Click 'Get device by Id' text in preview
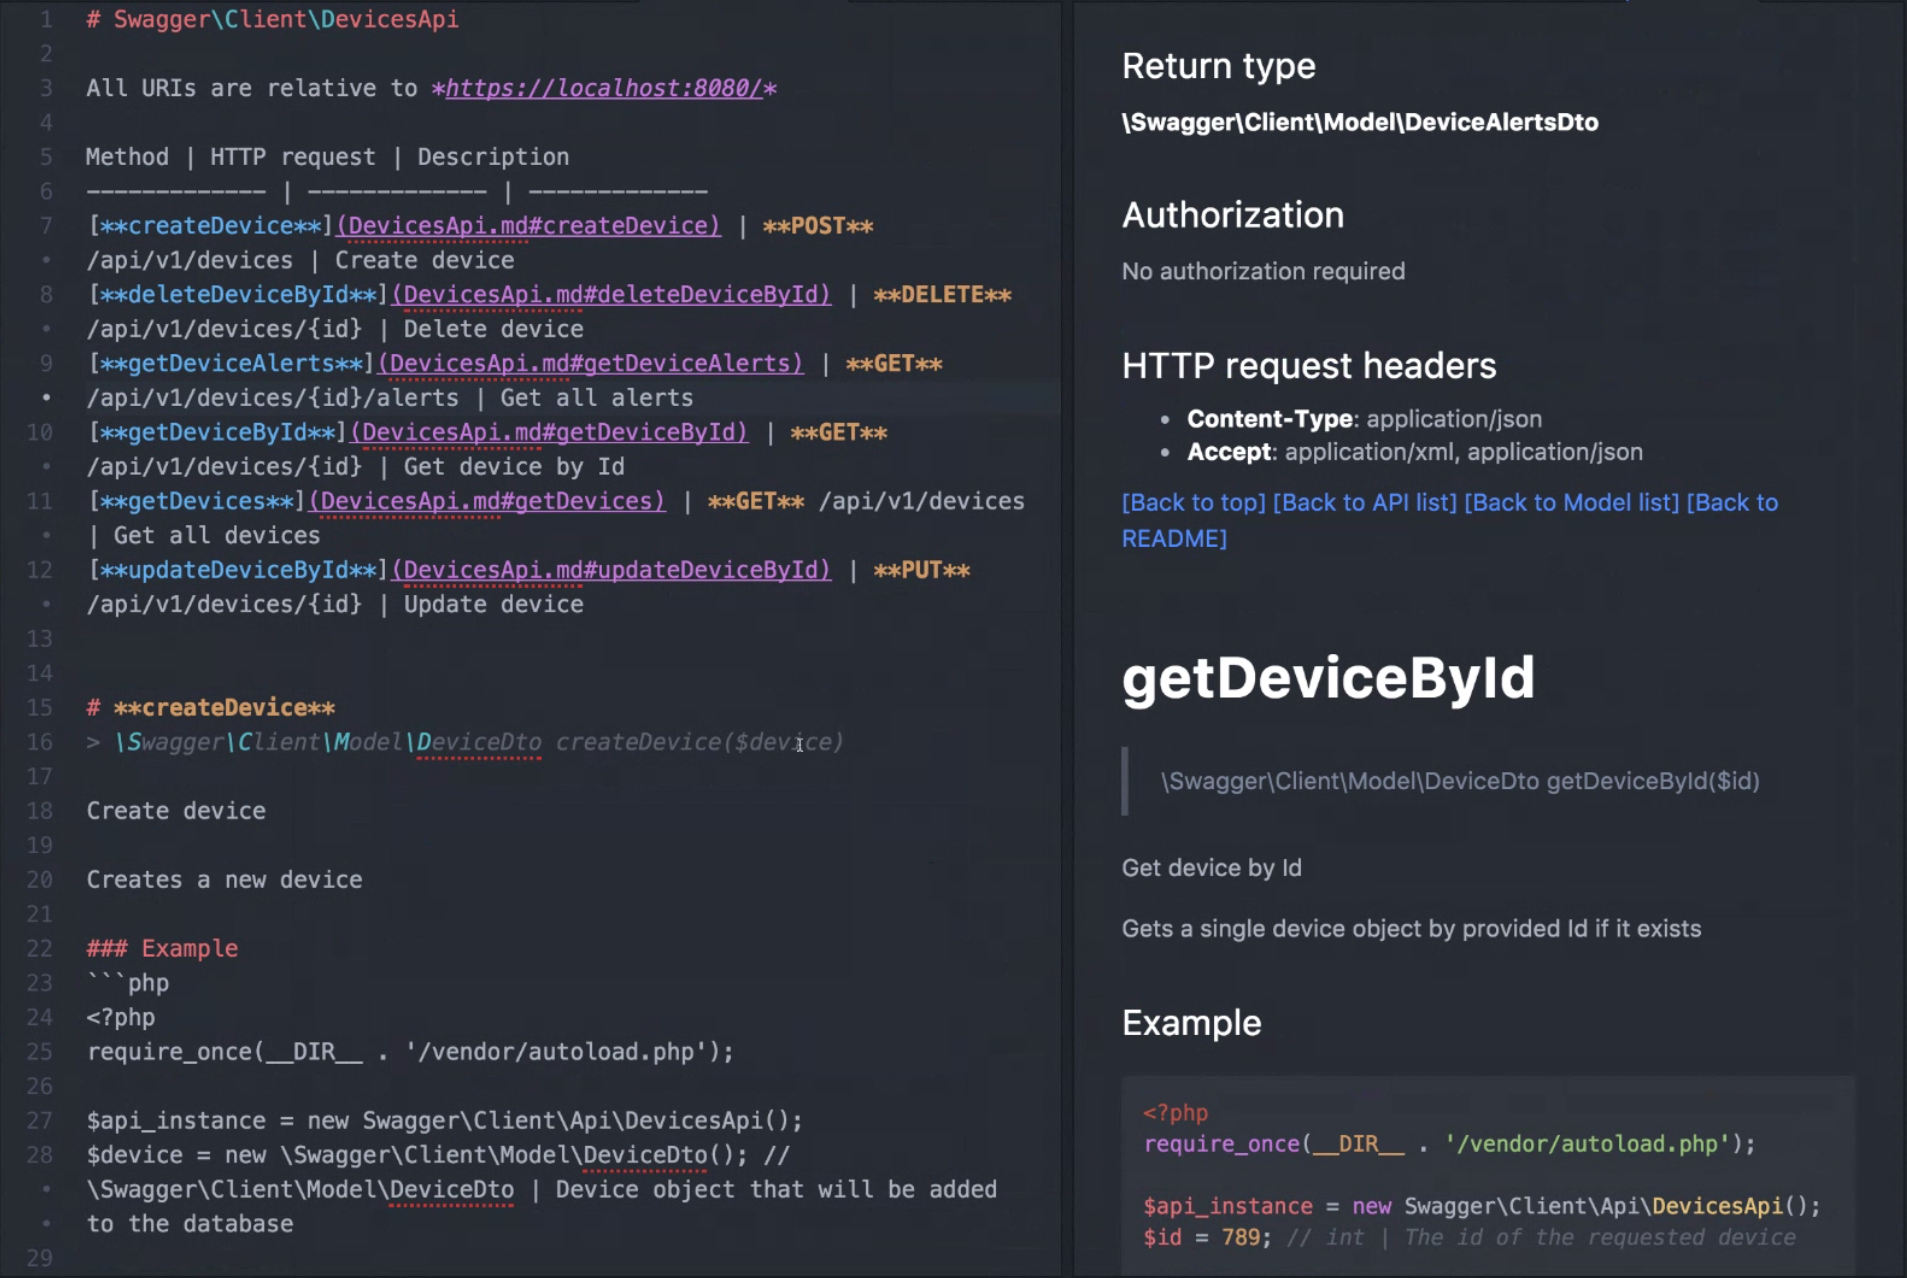Image resolution: width=1907 pixels, height=1278 pixels. coord(1211,868)
